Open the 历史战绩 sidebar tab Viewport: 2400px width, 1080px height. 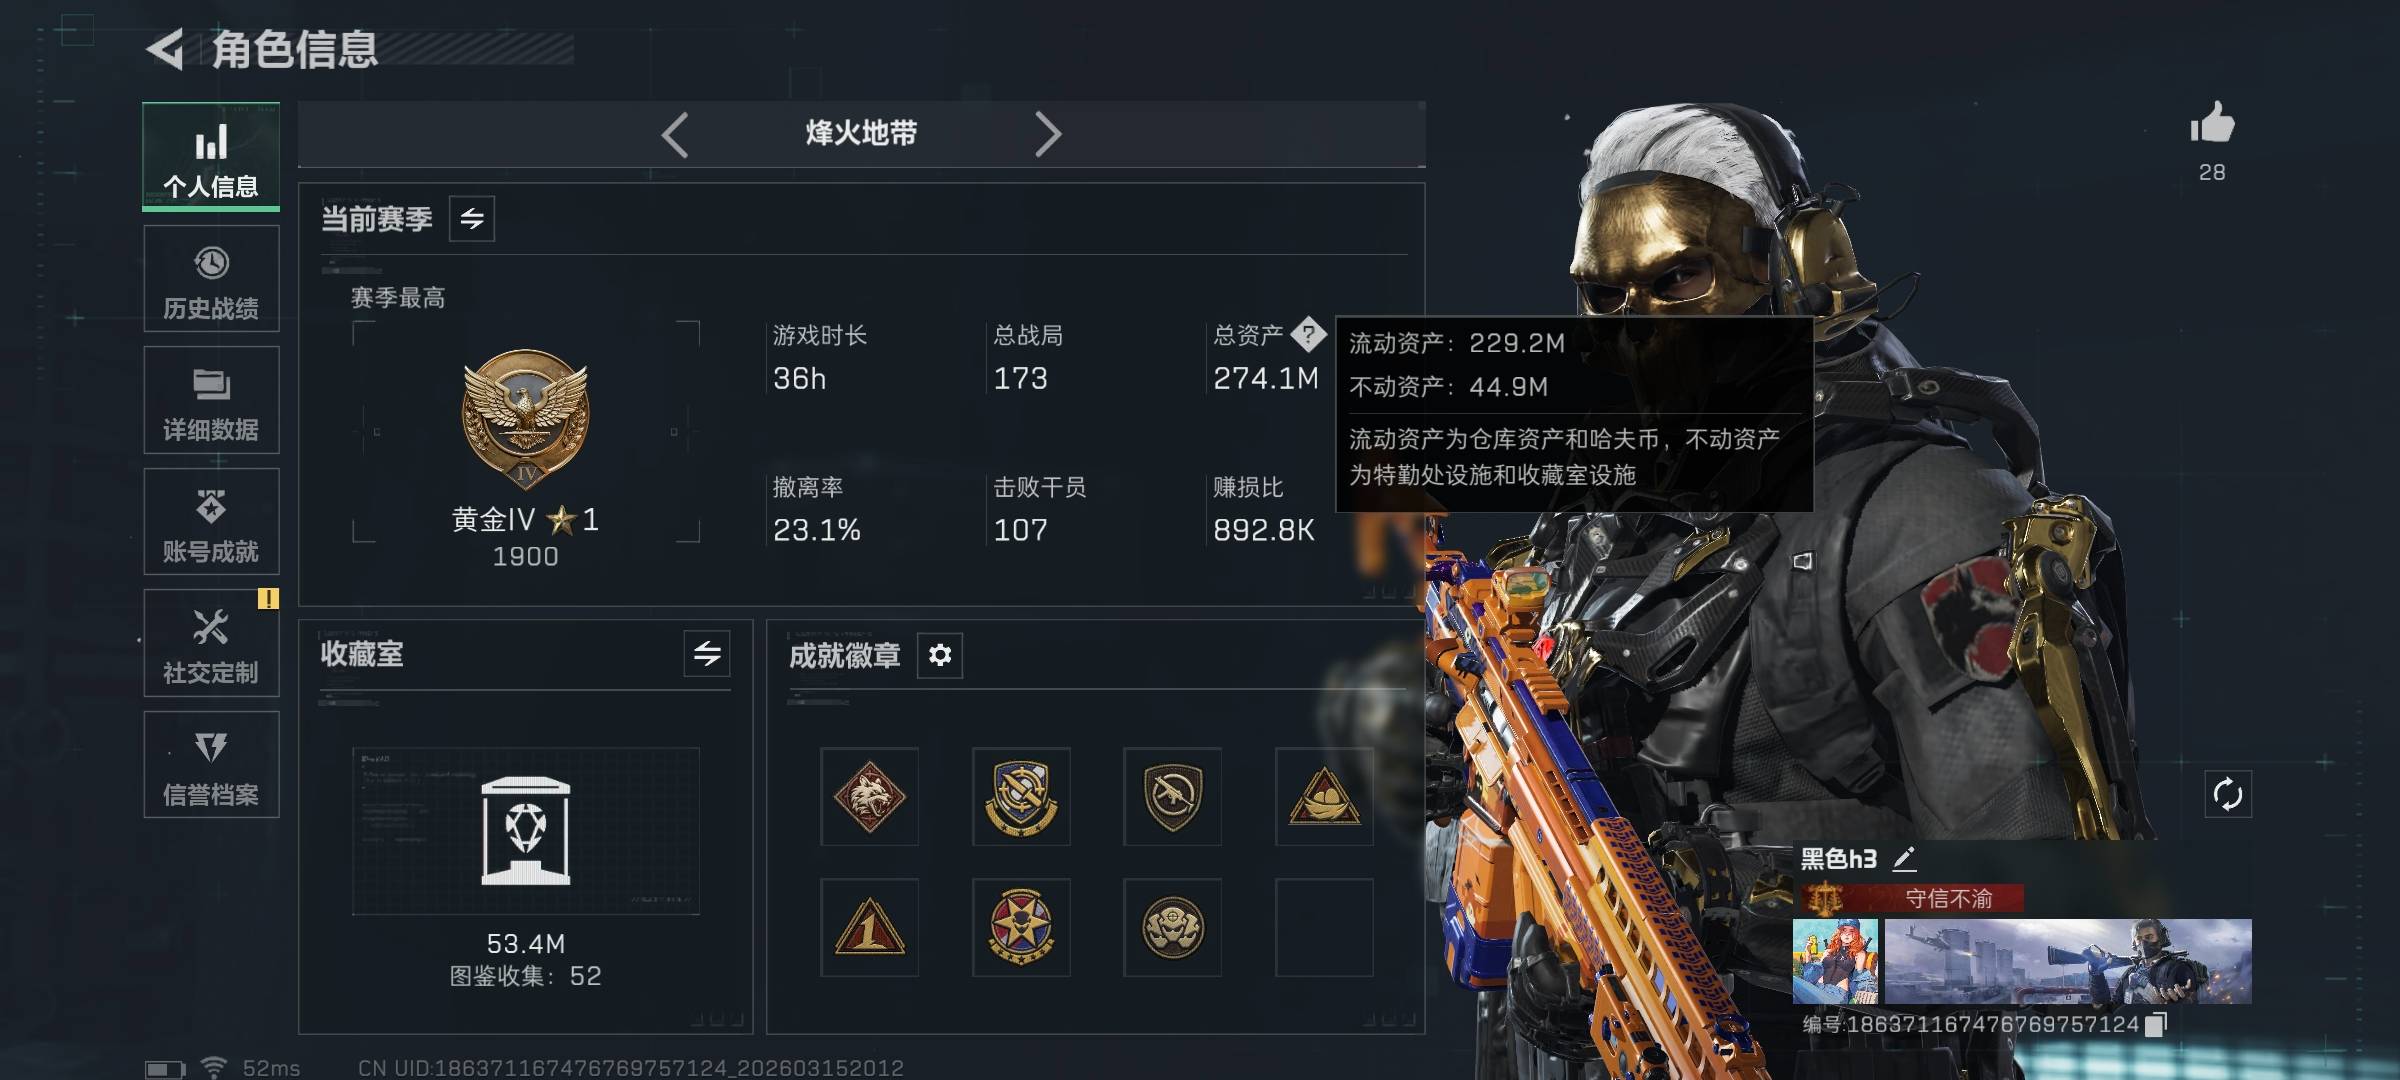[211, 279]
